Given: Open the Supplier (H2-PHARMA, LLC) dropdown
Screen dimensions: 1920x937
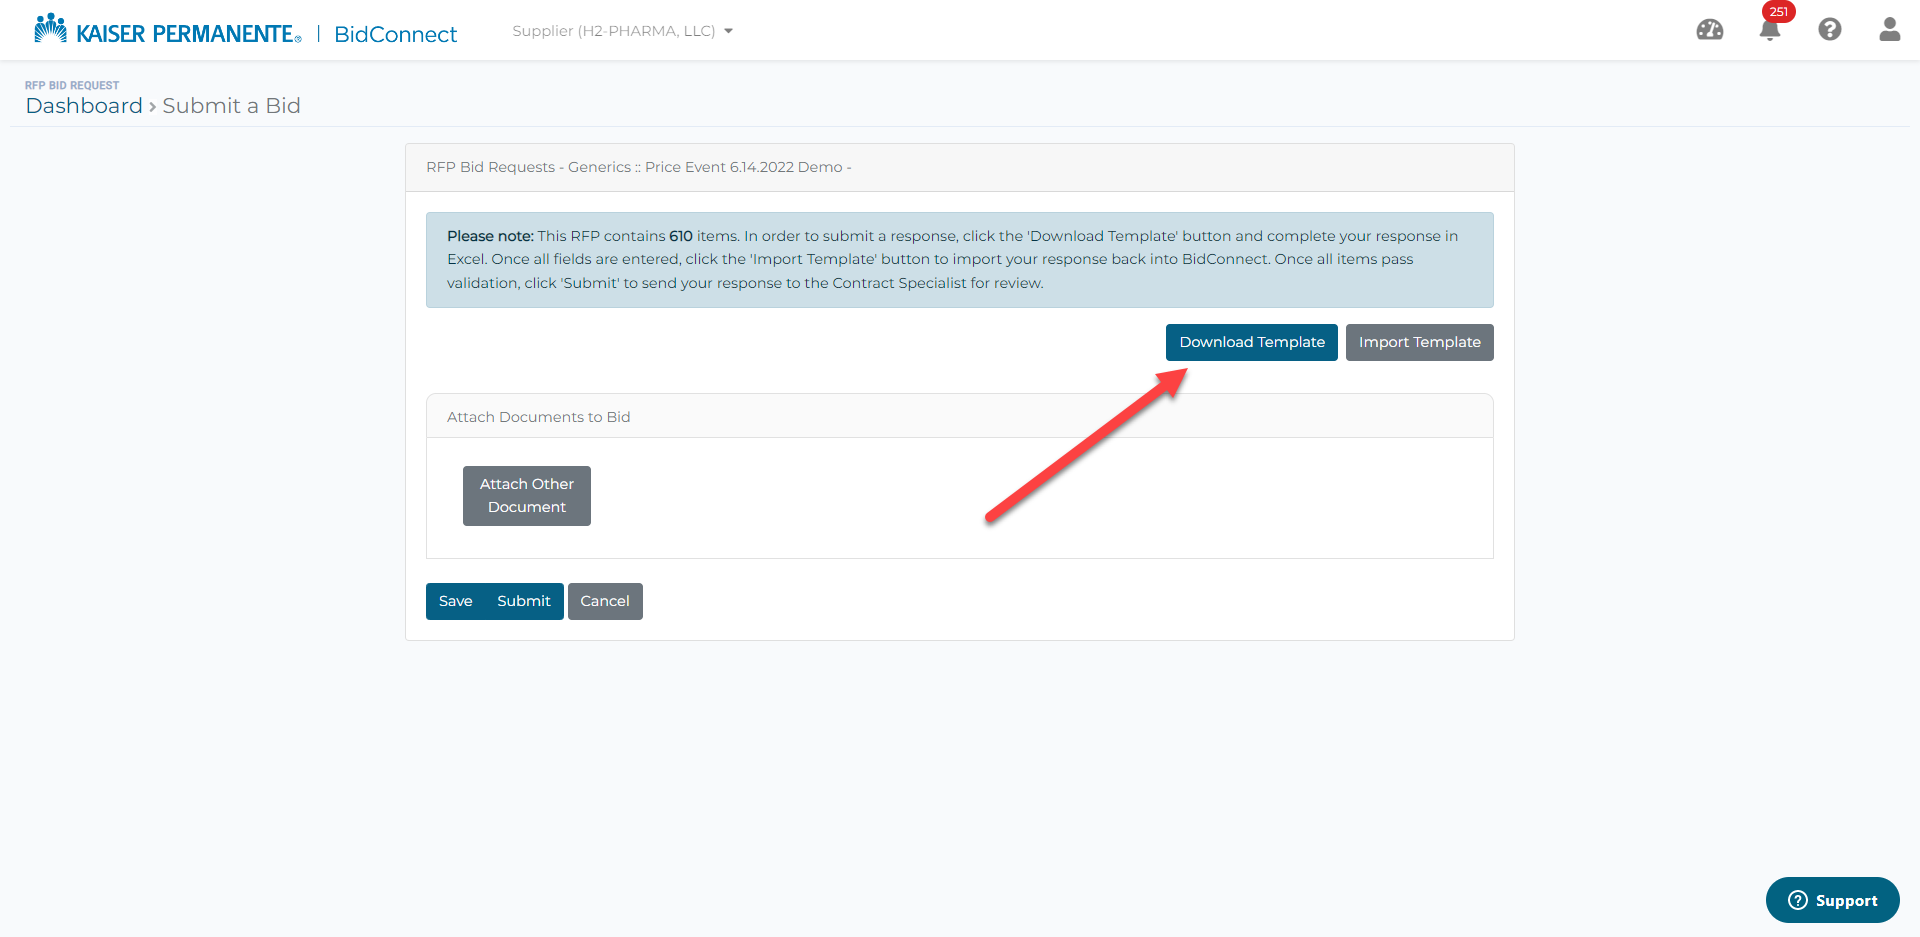Looking at the screenshot, I should click(614, 31).
